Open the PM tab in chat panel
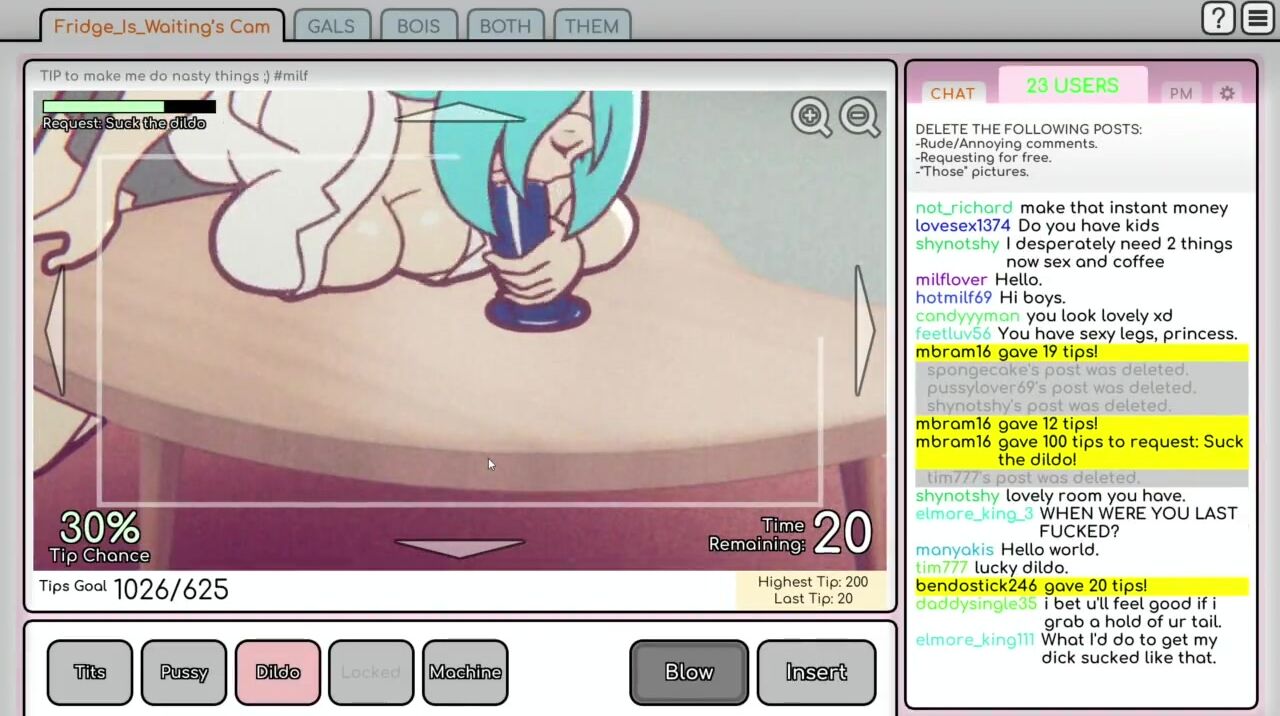Screen dimensions: 1280x716 [1181, 93]
